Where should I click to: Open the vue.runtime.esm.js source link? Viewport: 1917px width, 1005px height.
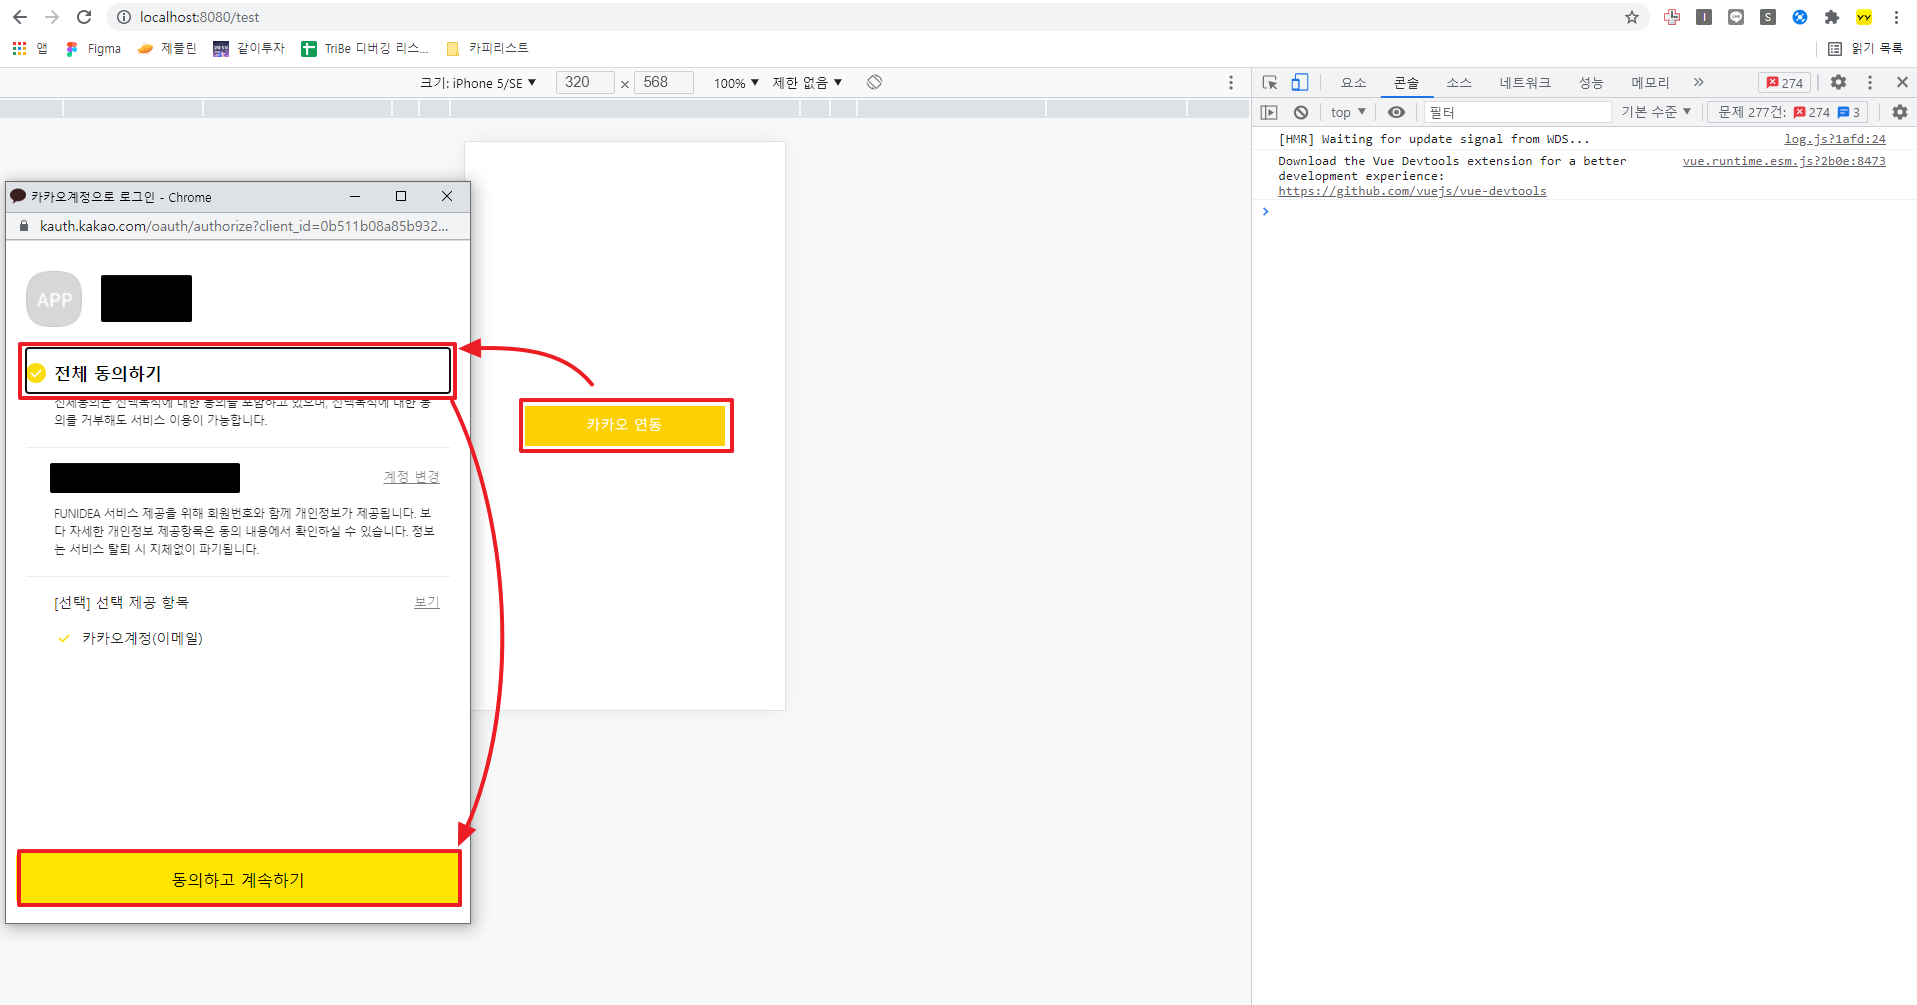pyautogui.click(x=1784, y=161)
